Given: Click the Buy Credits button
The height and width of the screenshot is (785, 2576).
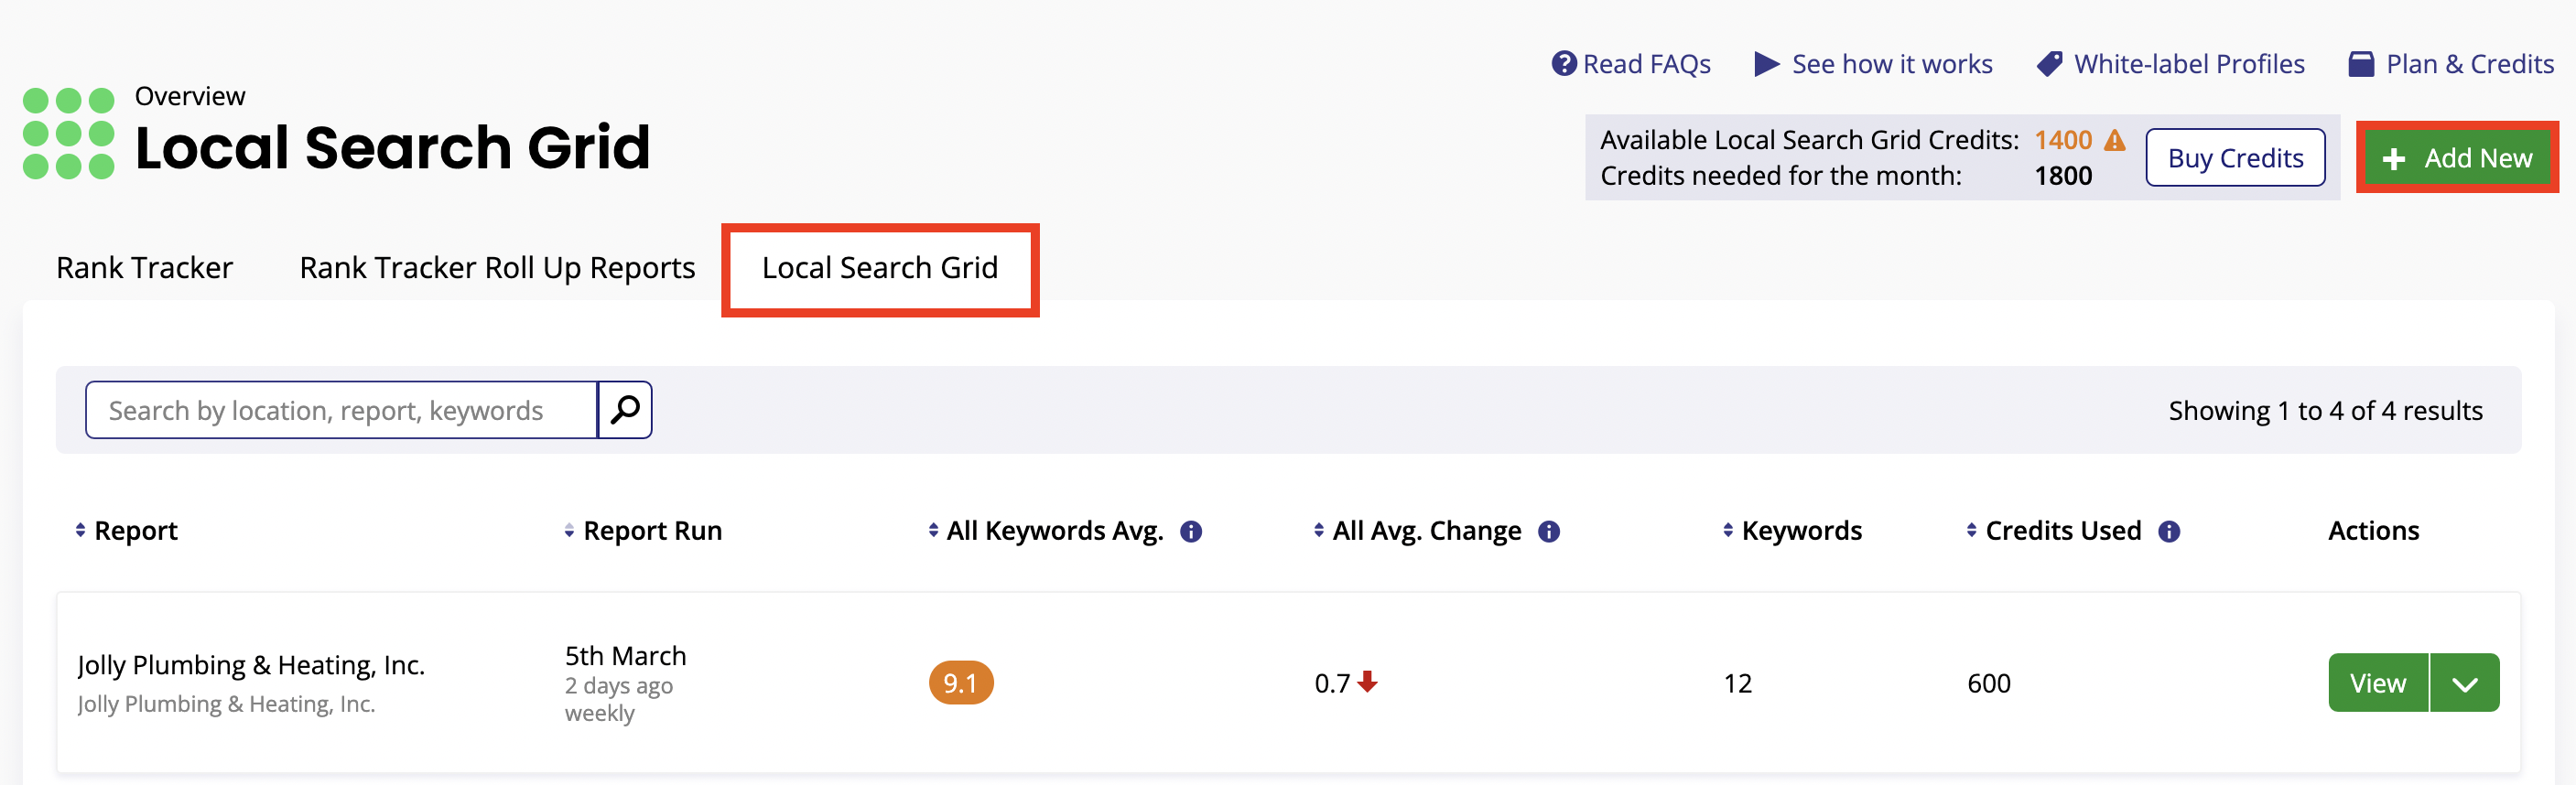Looking at the screenshot, I should (2236, 157).
